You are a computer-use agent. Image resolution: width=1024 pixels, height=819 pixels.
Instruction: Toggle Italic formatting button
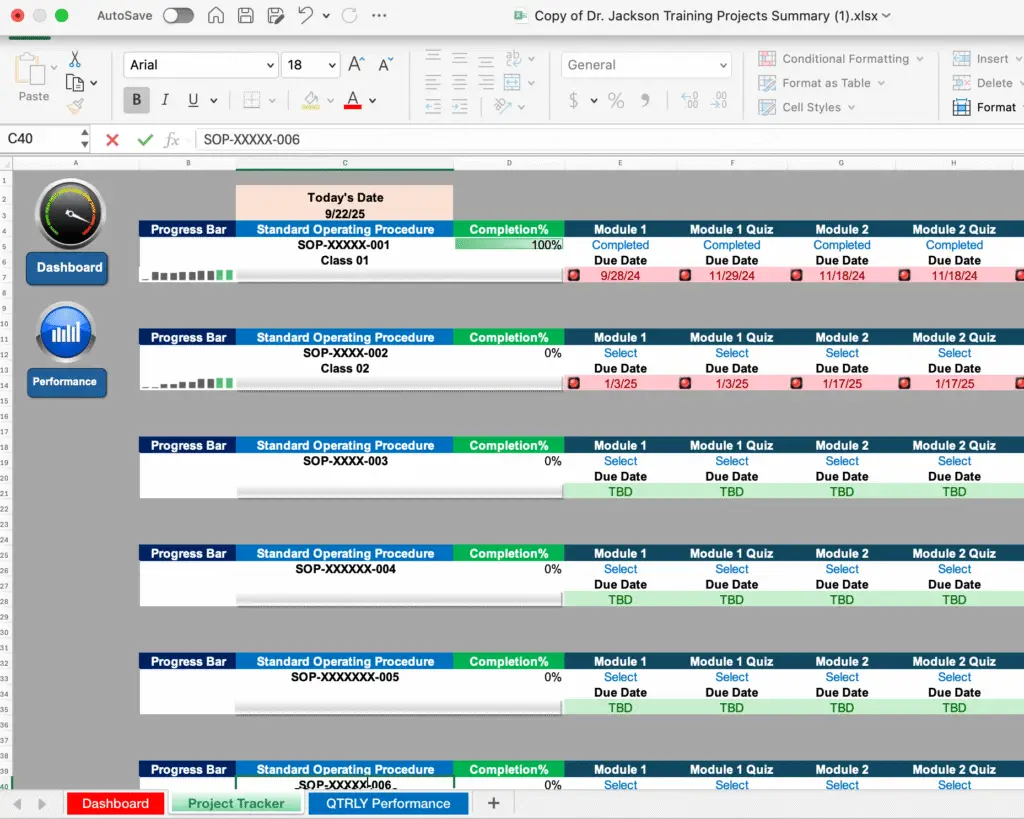(164, 100)
